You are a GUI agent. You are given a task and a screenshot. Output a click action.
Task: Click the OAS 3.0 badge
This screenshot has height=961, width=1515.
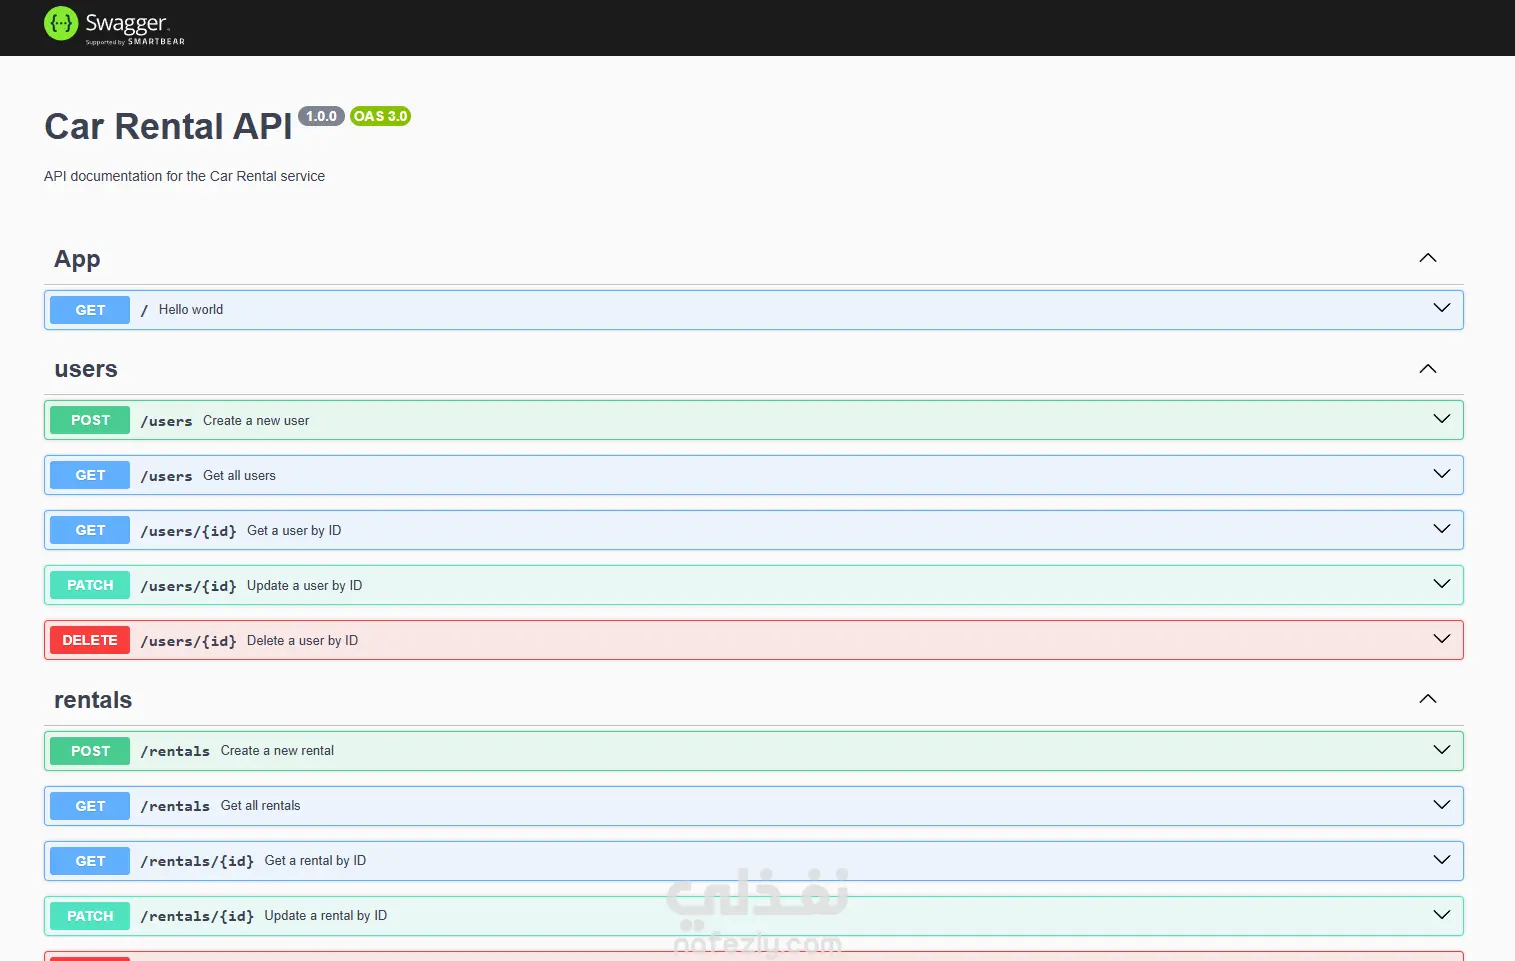click(380, 115)
